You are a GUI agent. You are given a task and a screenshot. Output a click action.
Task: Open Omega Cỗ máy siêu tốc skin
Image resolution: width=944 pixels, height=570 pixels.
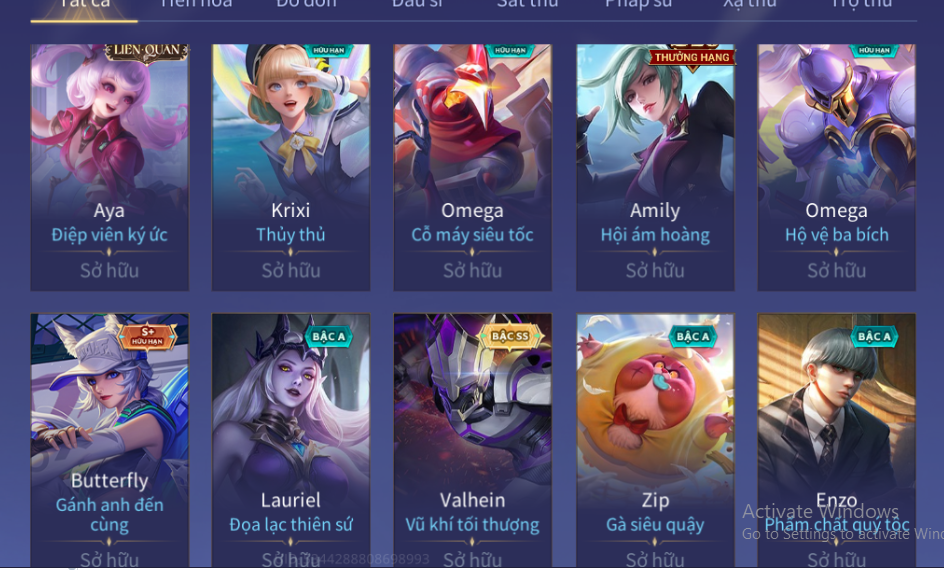pos(473,167)
